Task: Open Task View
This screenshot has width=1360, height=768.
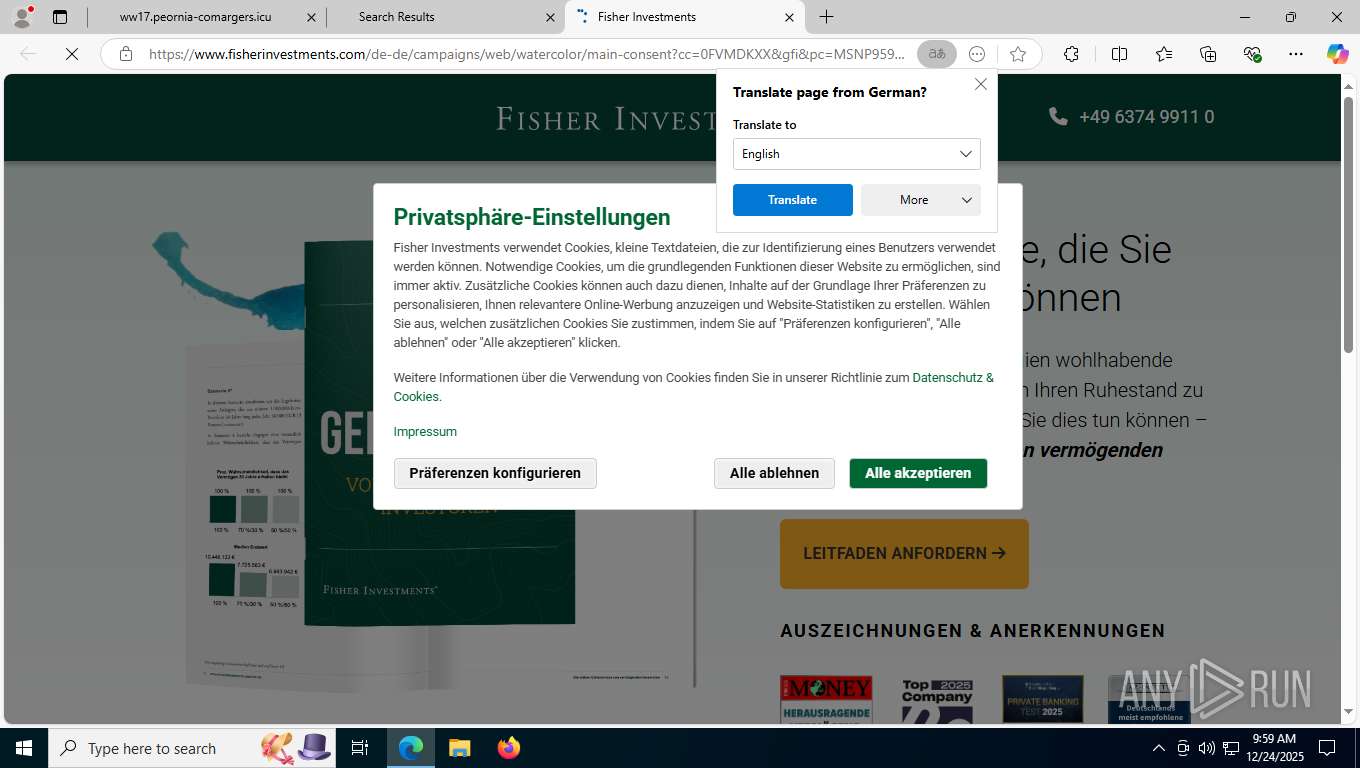Action: (x=360, y=748)
